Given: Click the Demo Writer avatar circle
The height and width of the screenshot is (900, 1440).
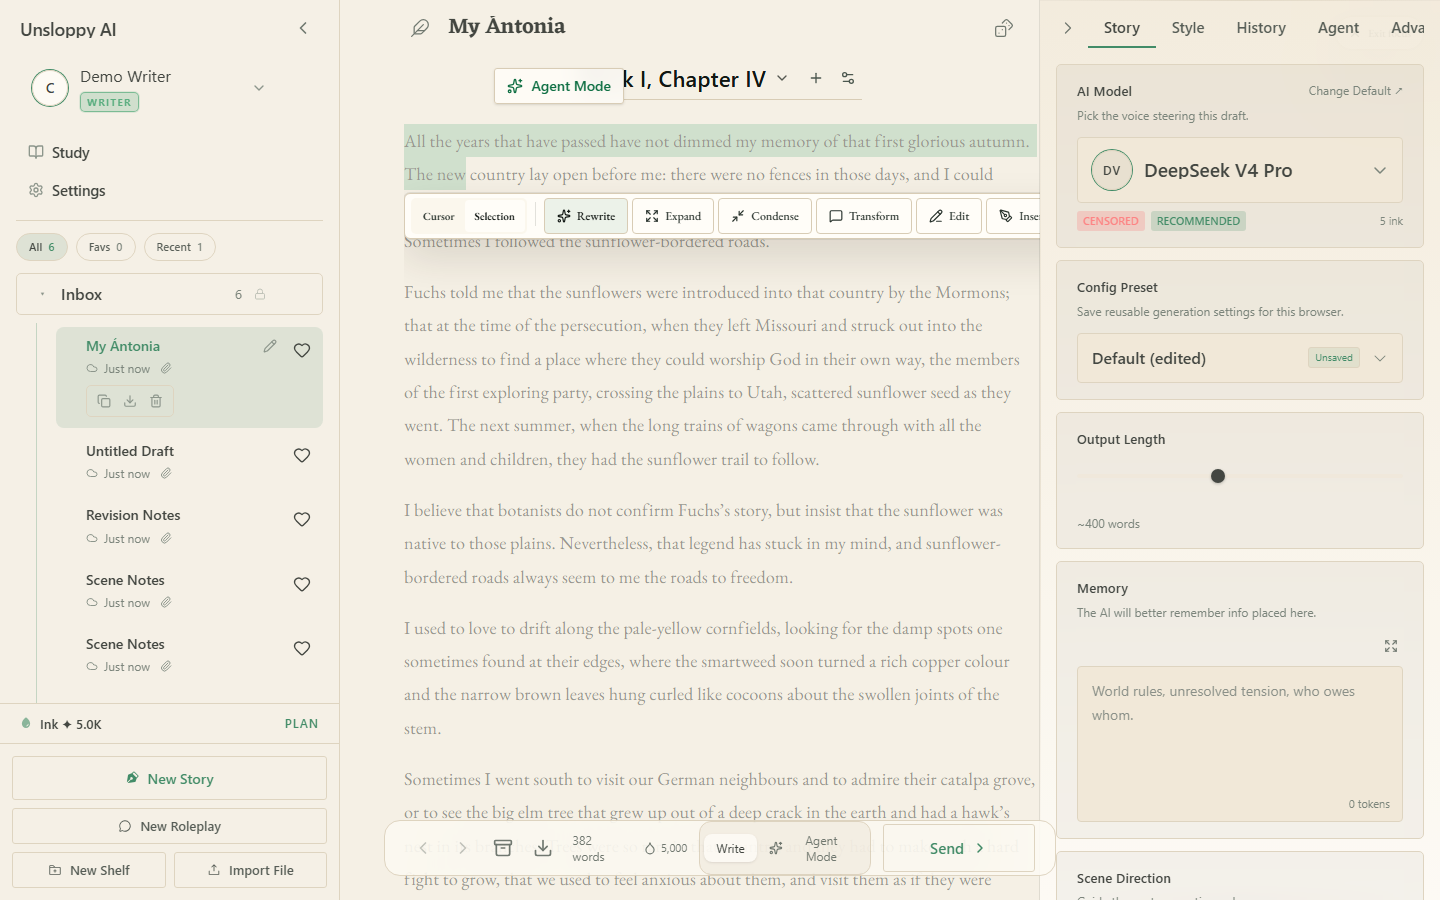Looking at the screenshot, I should click(x=50, y=88).
